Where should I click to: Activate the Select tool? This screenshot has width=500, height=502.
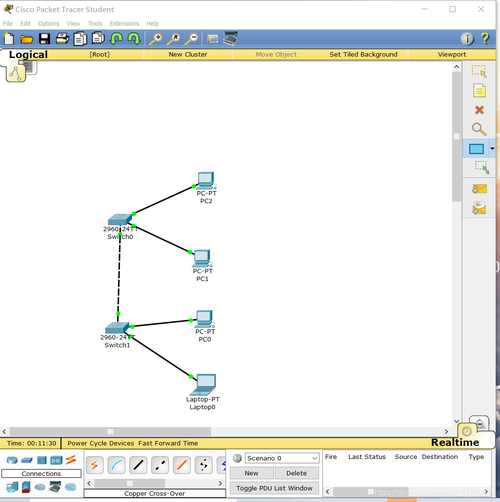click(479, 71)
